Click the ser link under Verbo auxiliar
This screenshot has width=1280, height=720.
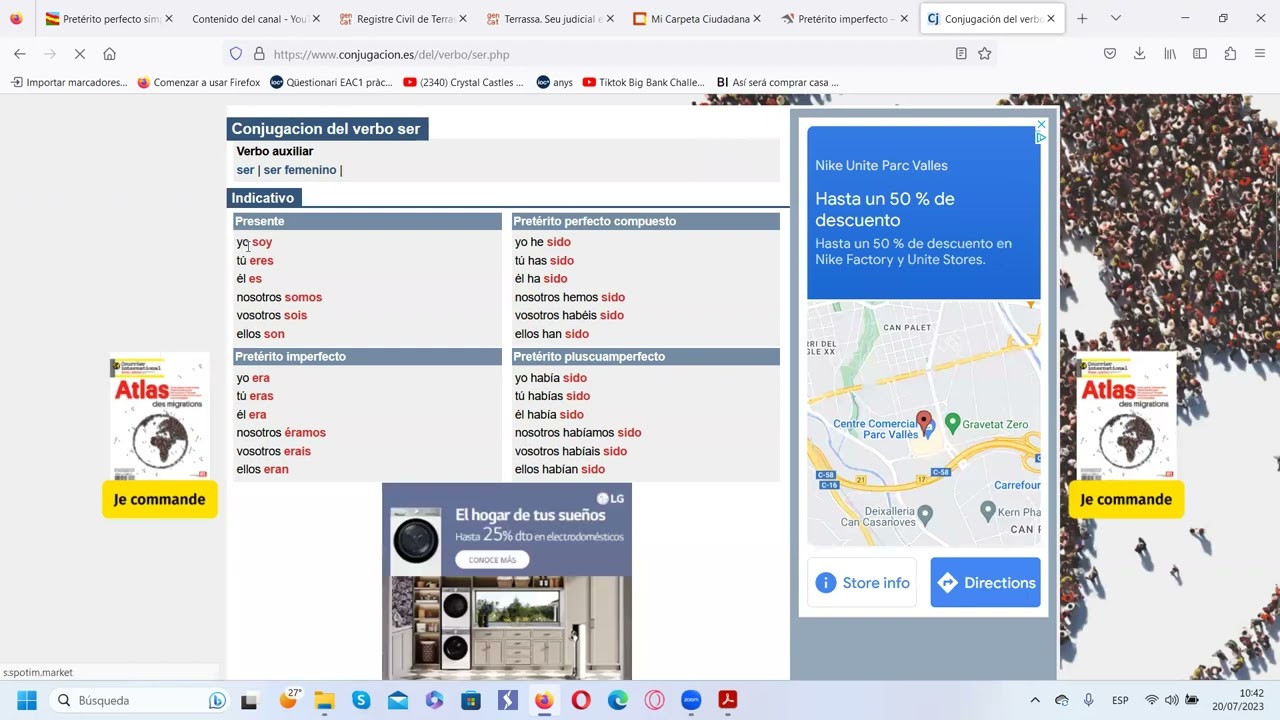click(245, 170)
